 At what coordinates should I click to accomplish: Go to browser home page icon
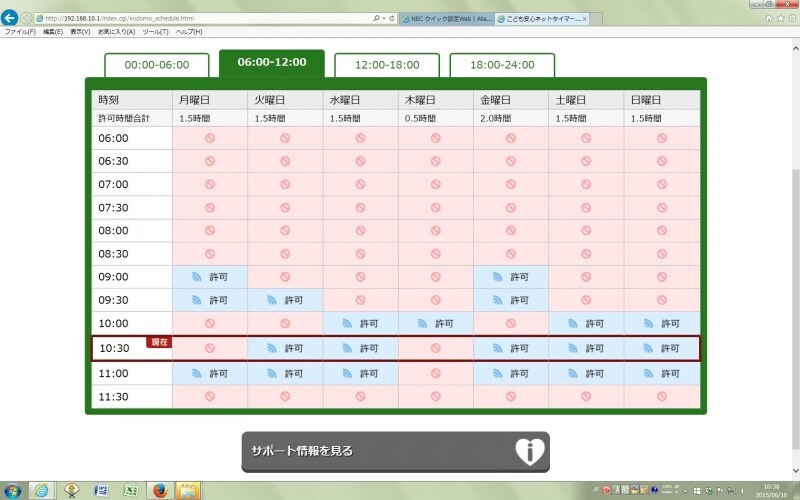pyautogui.click(x=769, y=18)
